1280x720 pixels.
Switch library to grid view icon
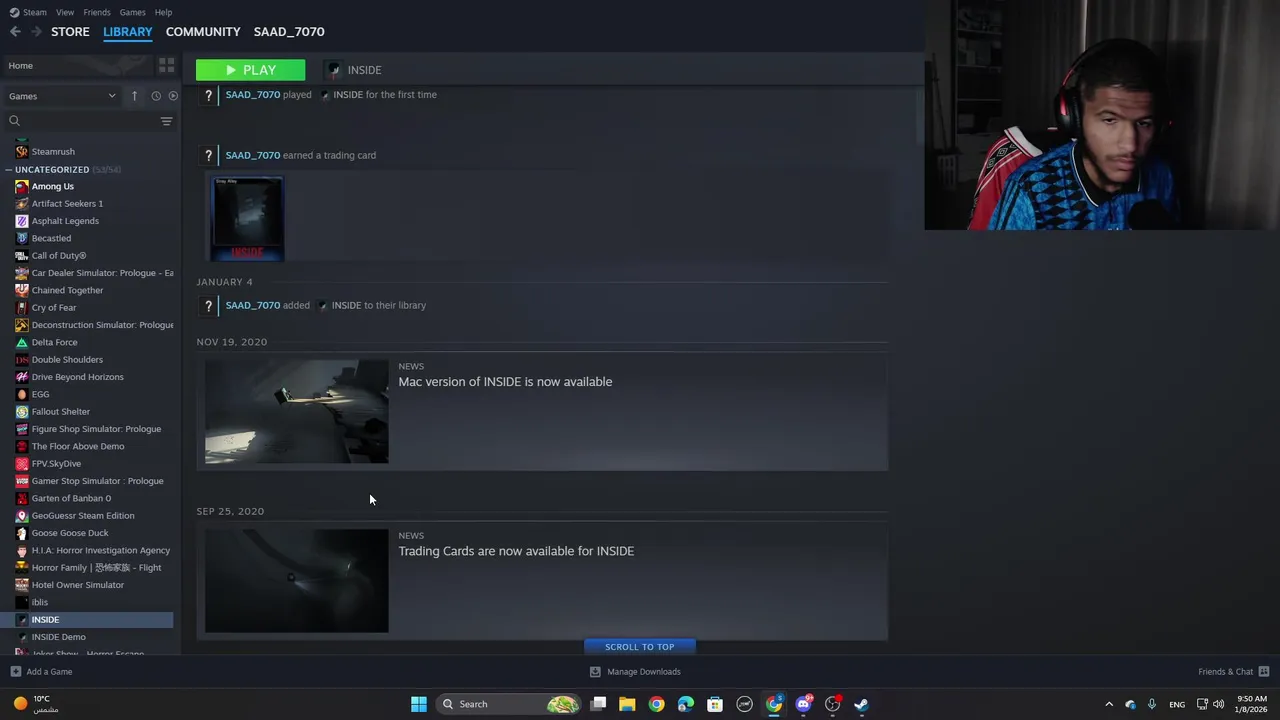click(x=166, y=65)
